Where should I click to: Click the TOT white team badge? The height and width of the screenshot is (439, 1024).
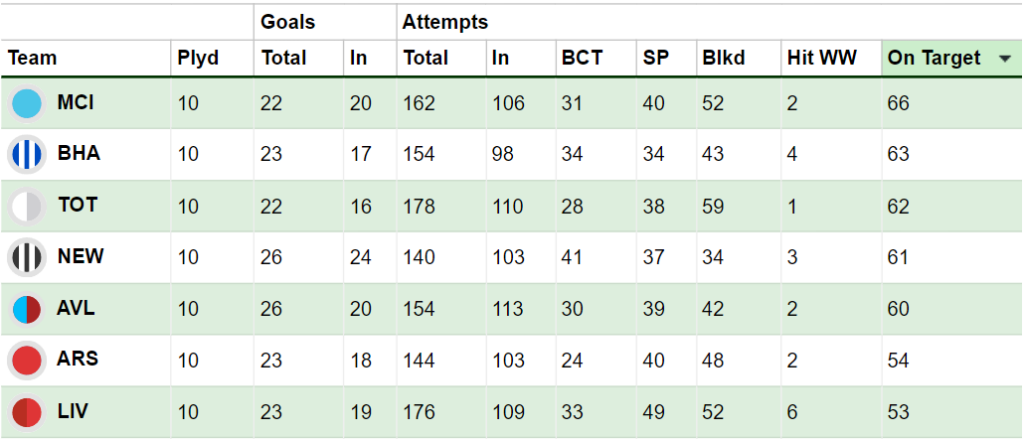click(x=27, y=206)
